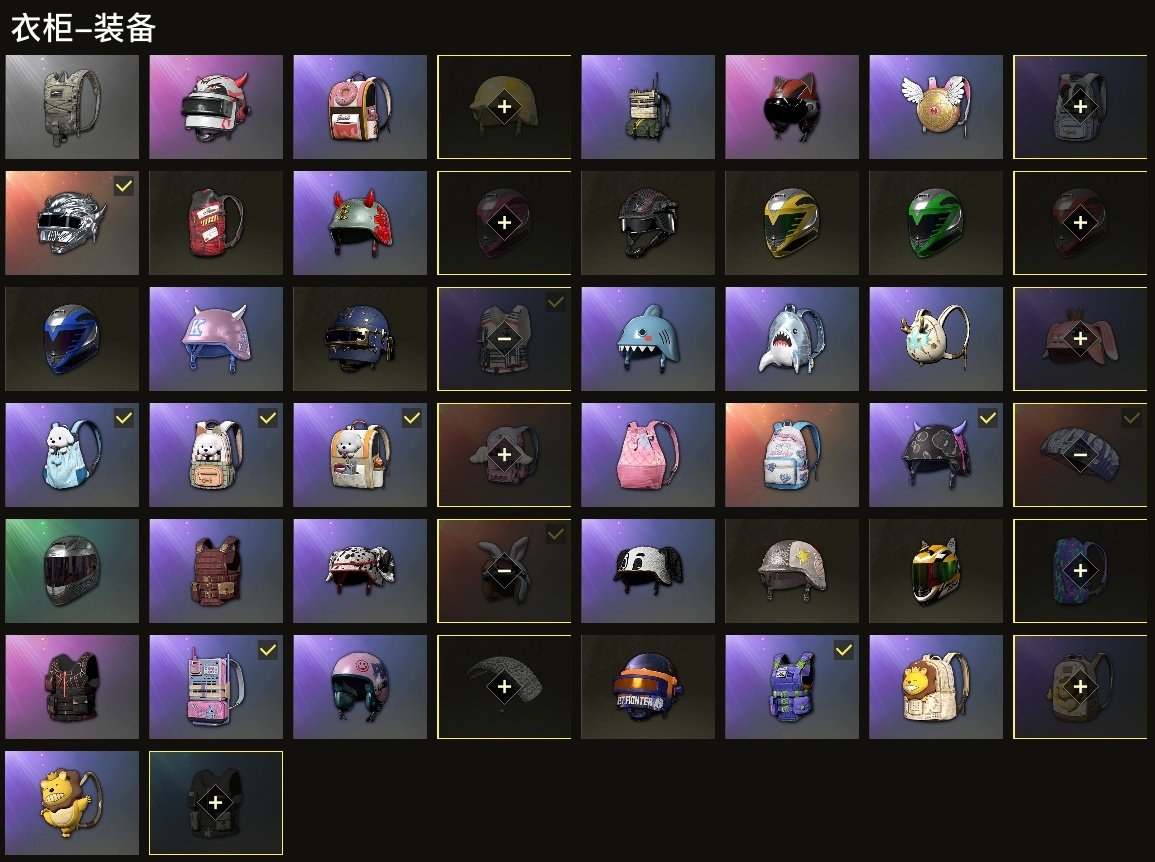Select the white-winged golden shield backpack
This screenshot has width=1155, height=862.
pyautogui.click(x=935, y=107)
